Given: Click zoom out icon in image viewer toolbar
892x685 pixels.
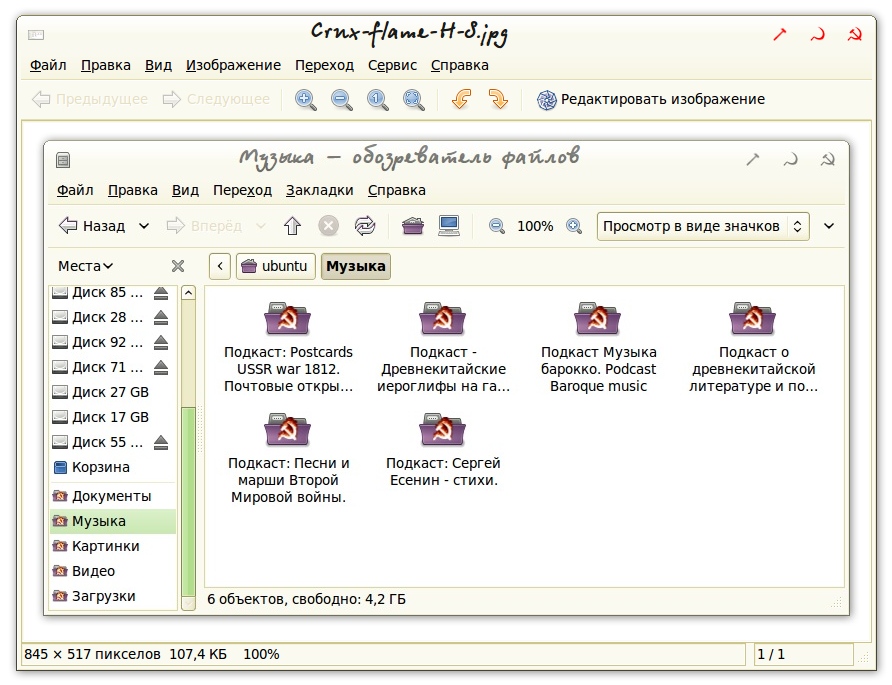Looking at the screenshot, I should (x=341, y=100).
